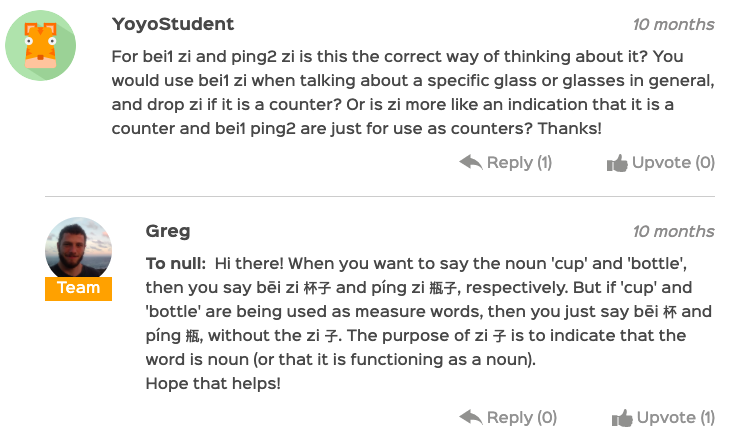
Task: Click the "10 months" timestamp on Greg's comment
Action: pos(673,231)
